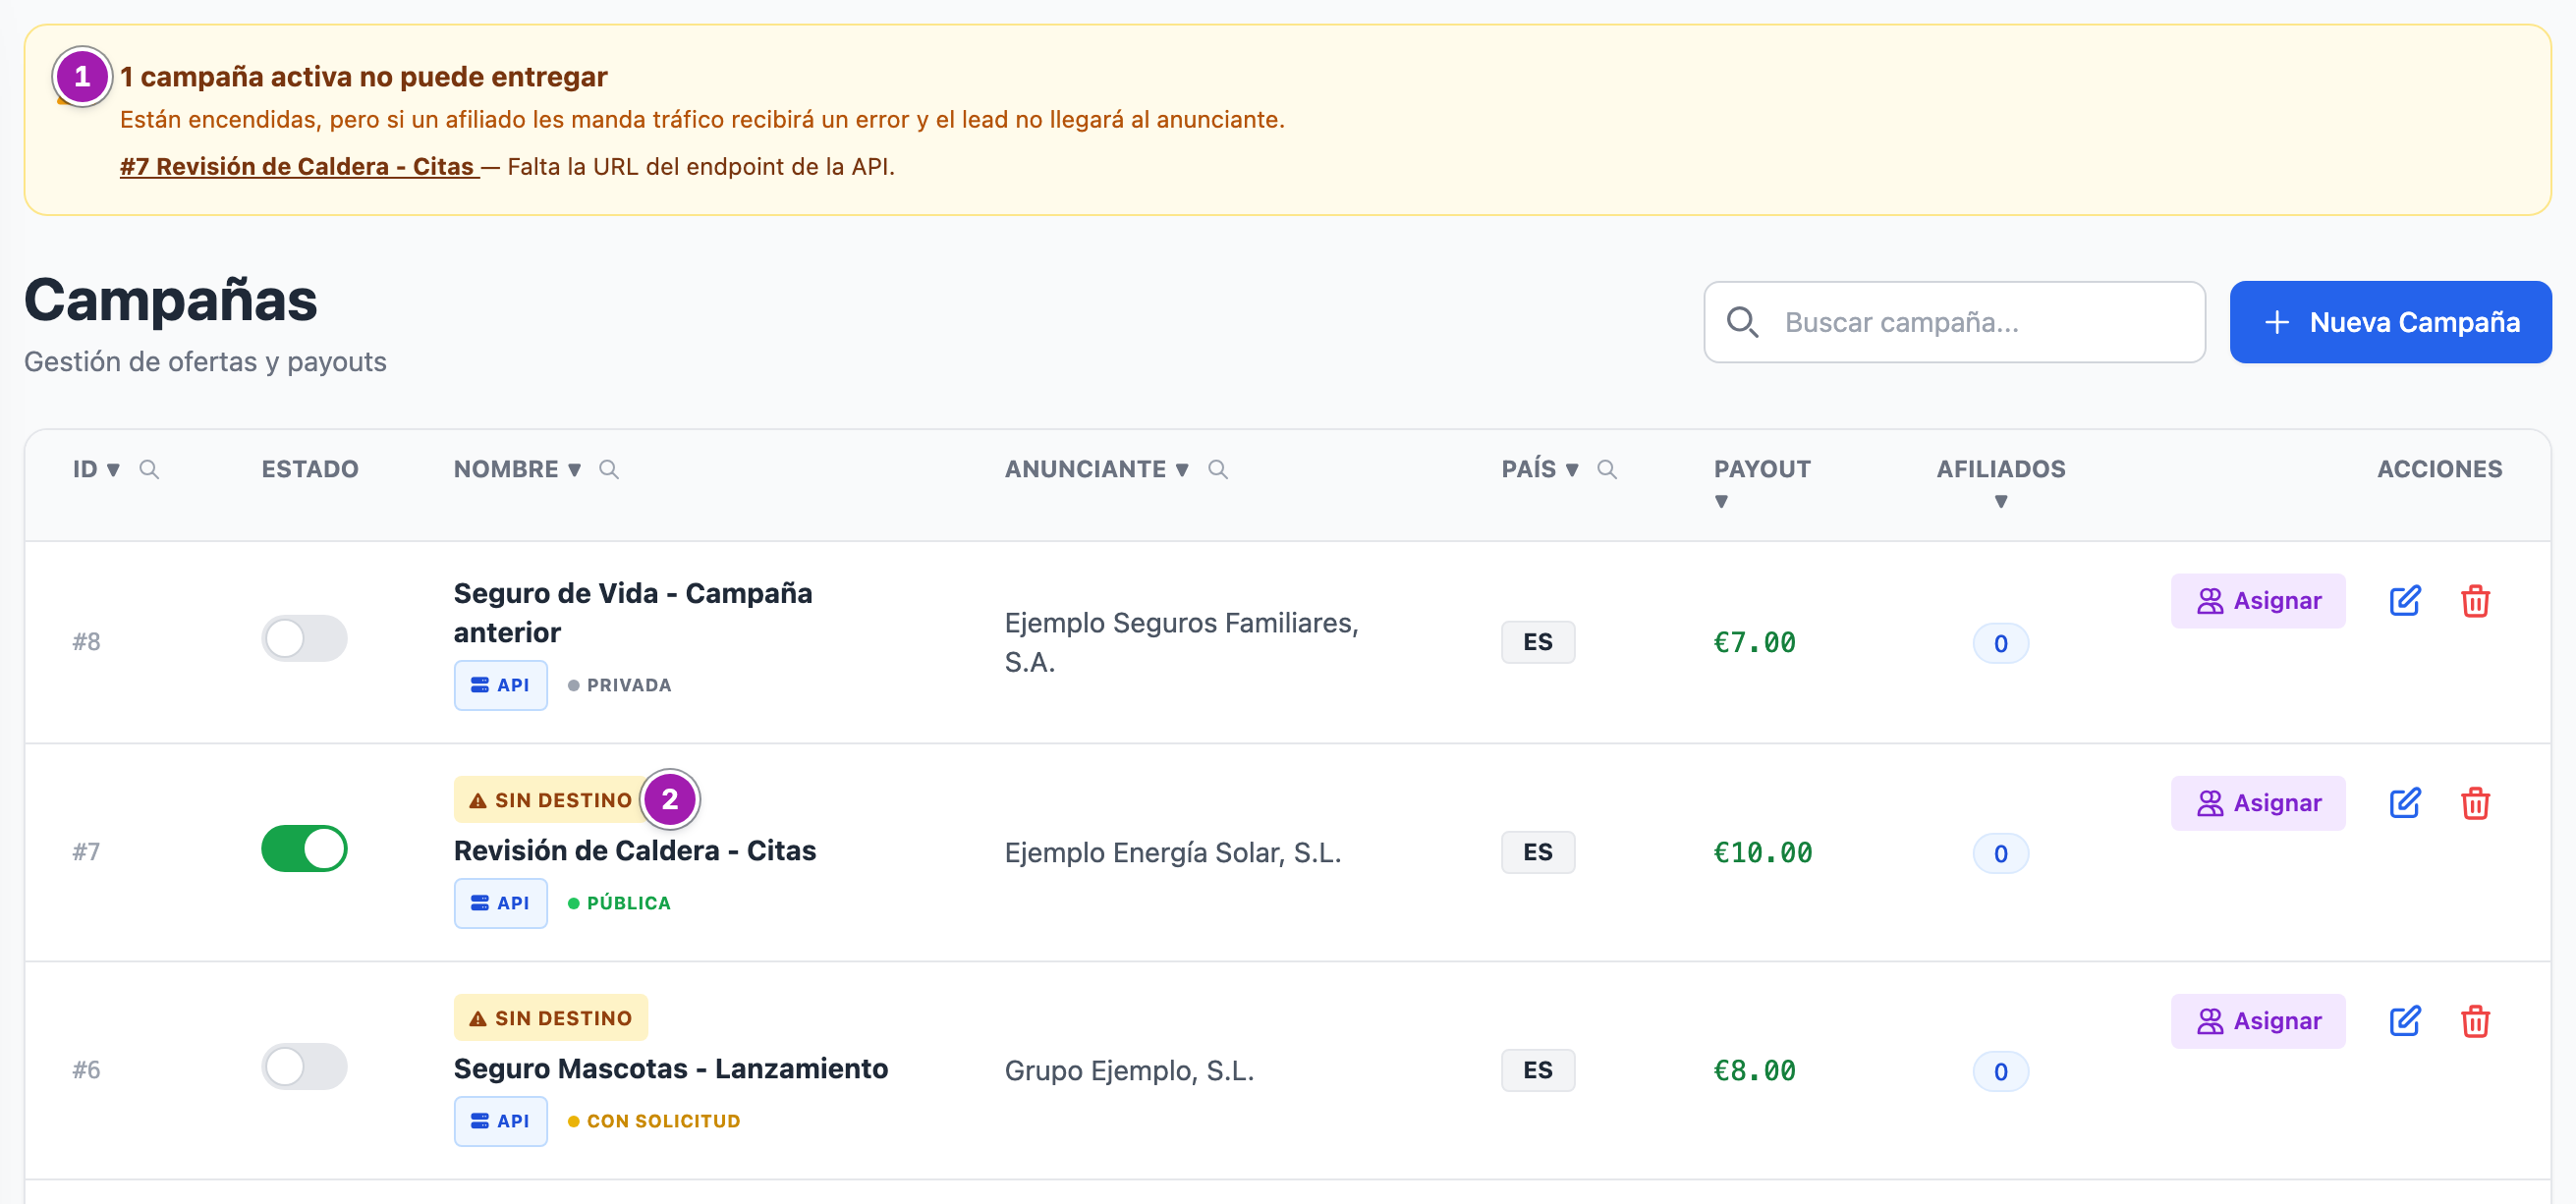Click the ES country badge for campaign #8
The image size is (2576, 1204).
1538,642
